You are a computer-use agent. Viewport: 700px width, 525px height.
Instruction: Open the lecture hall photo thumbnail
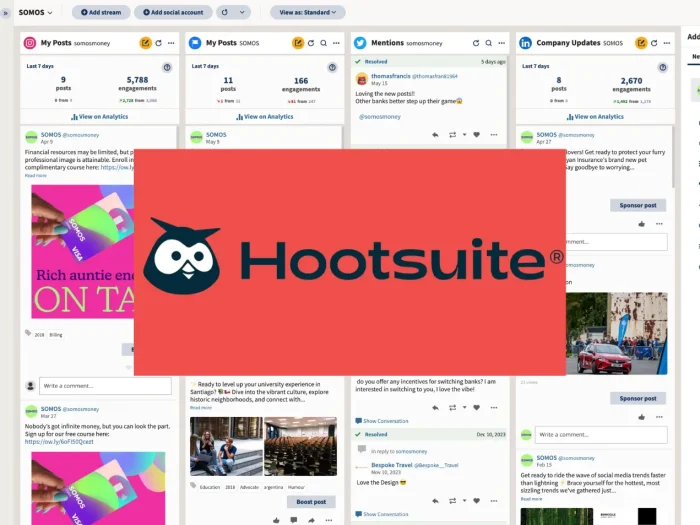(x=300, y=446)
